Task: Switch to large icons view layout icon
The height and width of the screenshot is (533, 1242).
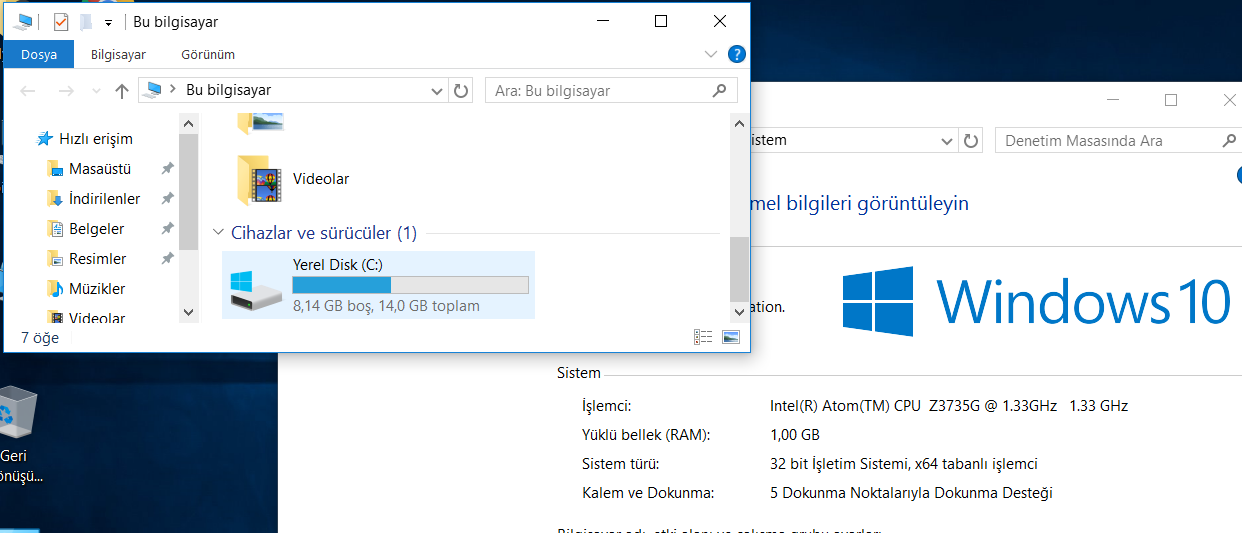Action: 731,338
